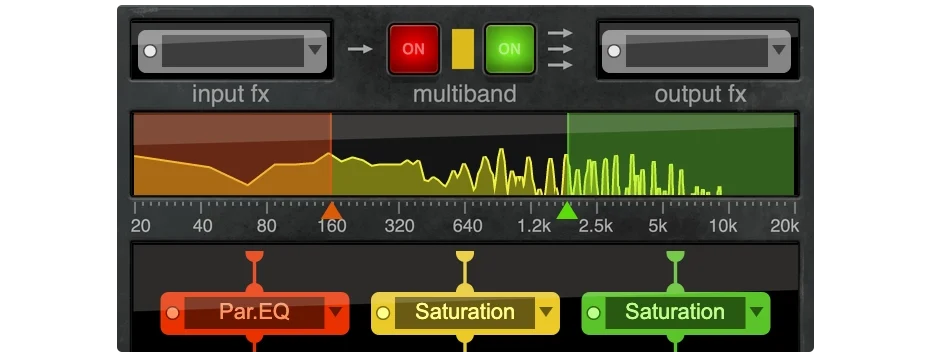The height and width of the screenshot is (360, 928).
Task: Toggle the green band ON button
Action: (510, 49)
